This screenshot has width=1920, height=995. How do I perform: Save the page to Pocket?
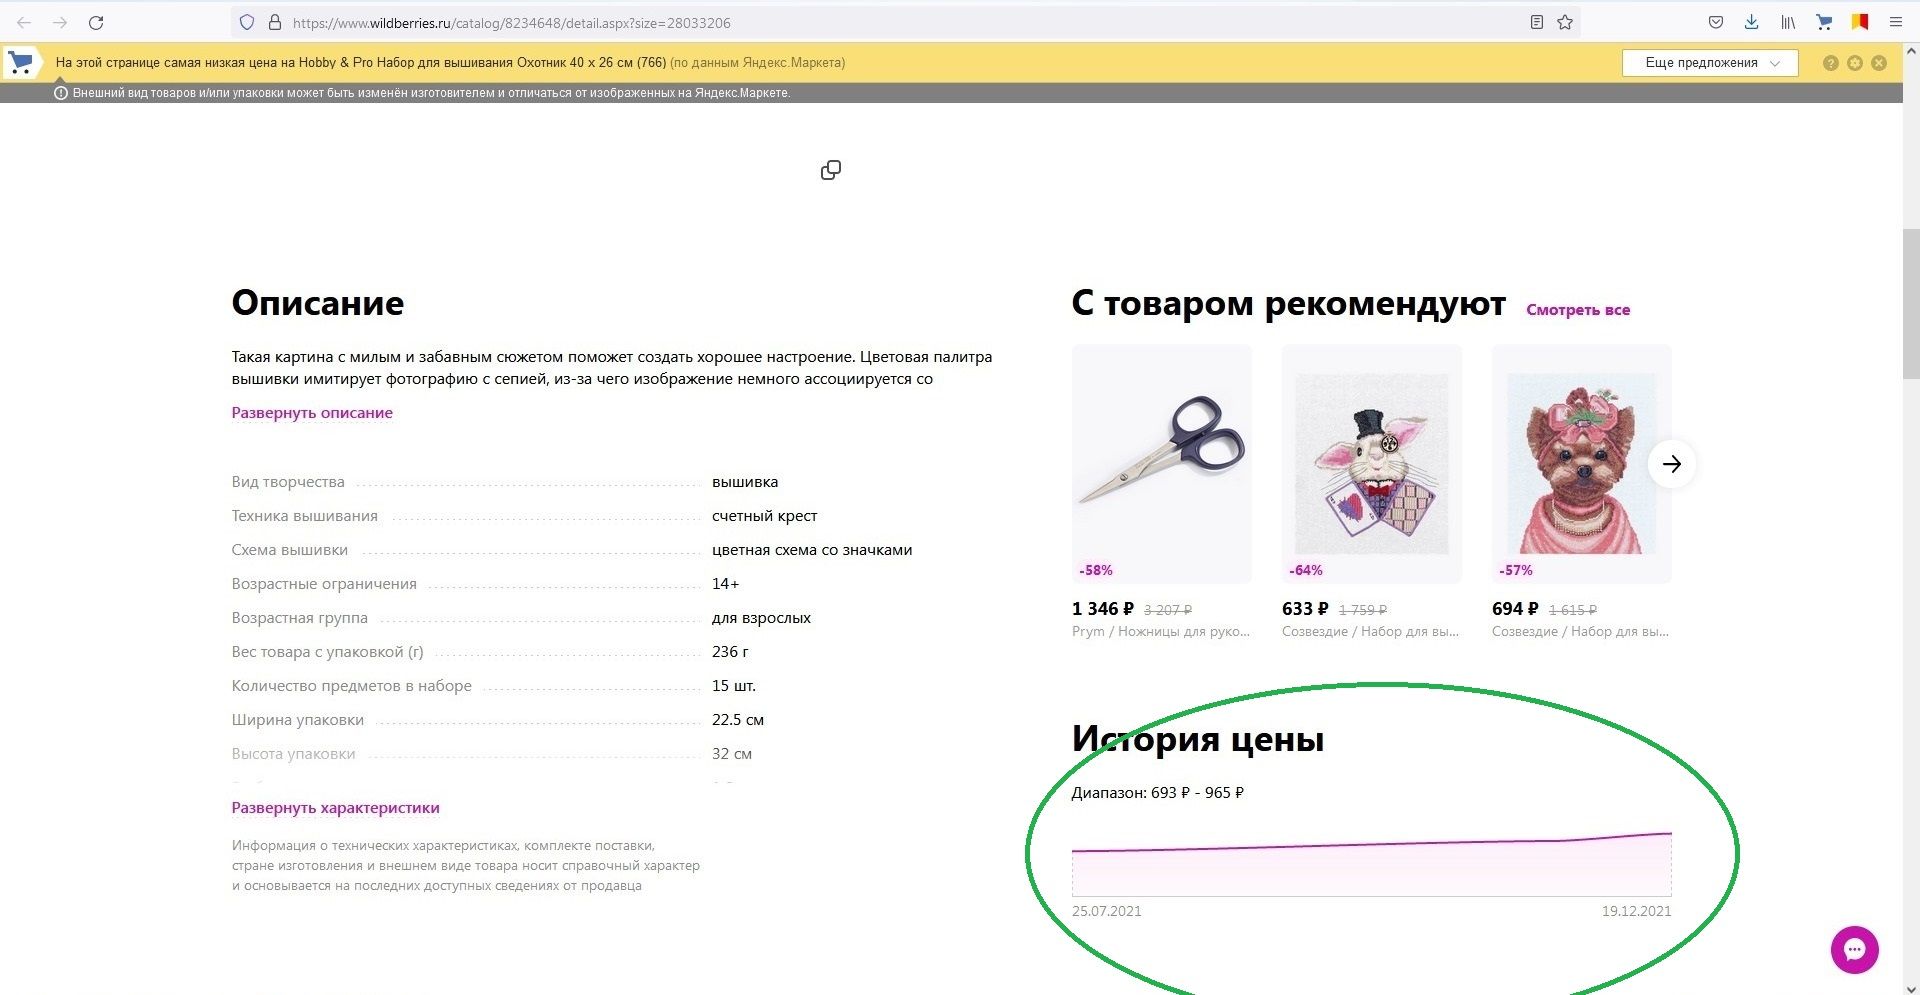1715,22
